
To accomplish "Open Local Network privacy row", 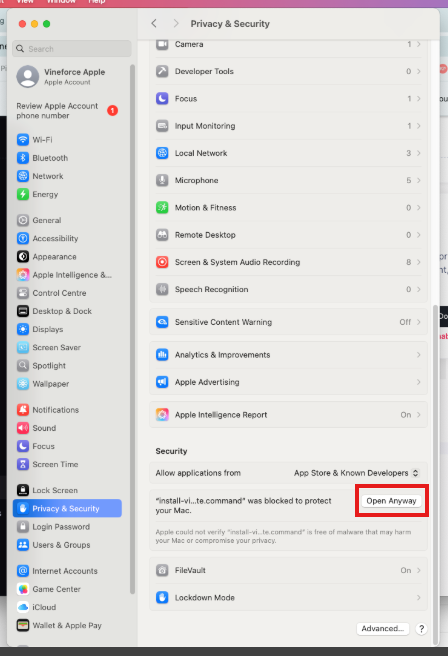I will point(288,153).
